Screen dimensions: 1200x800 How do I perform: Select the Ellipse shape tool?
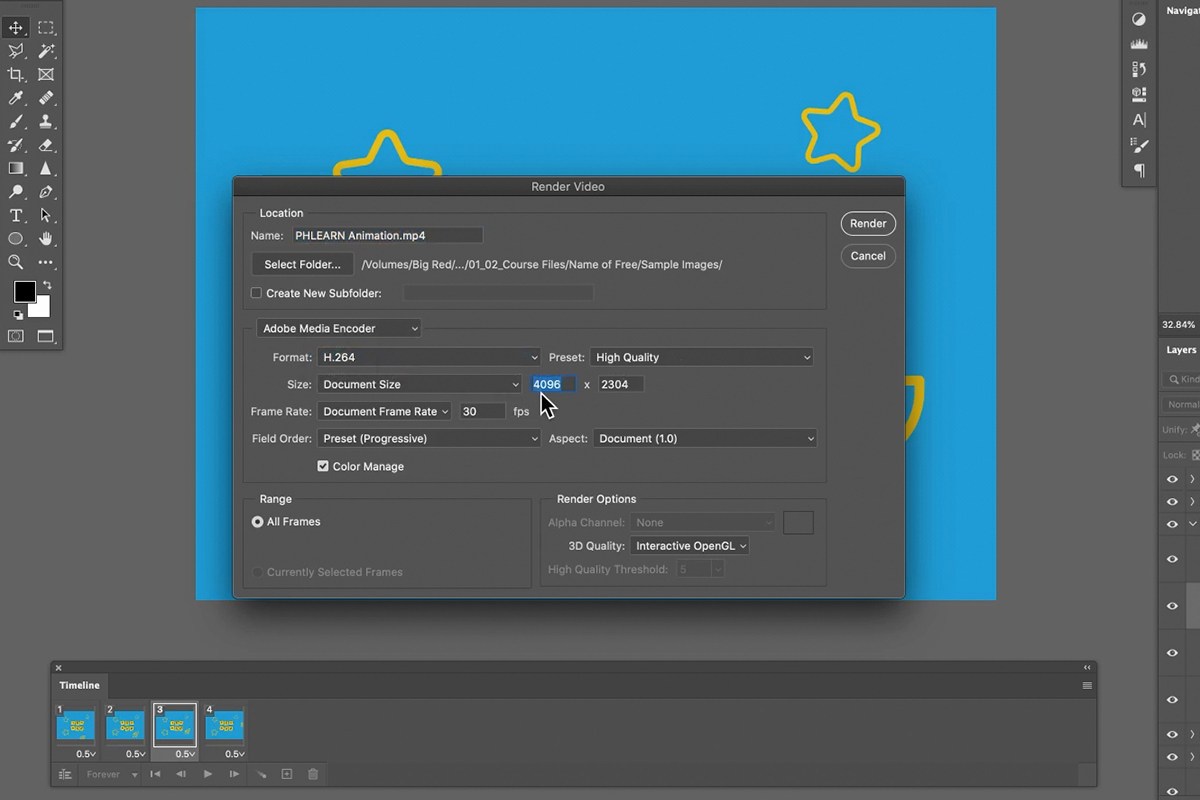click(16, 239)
